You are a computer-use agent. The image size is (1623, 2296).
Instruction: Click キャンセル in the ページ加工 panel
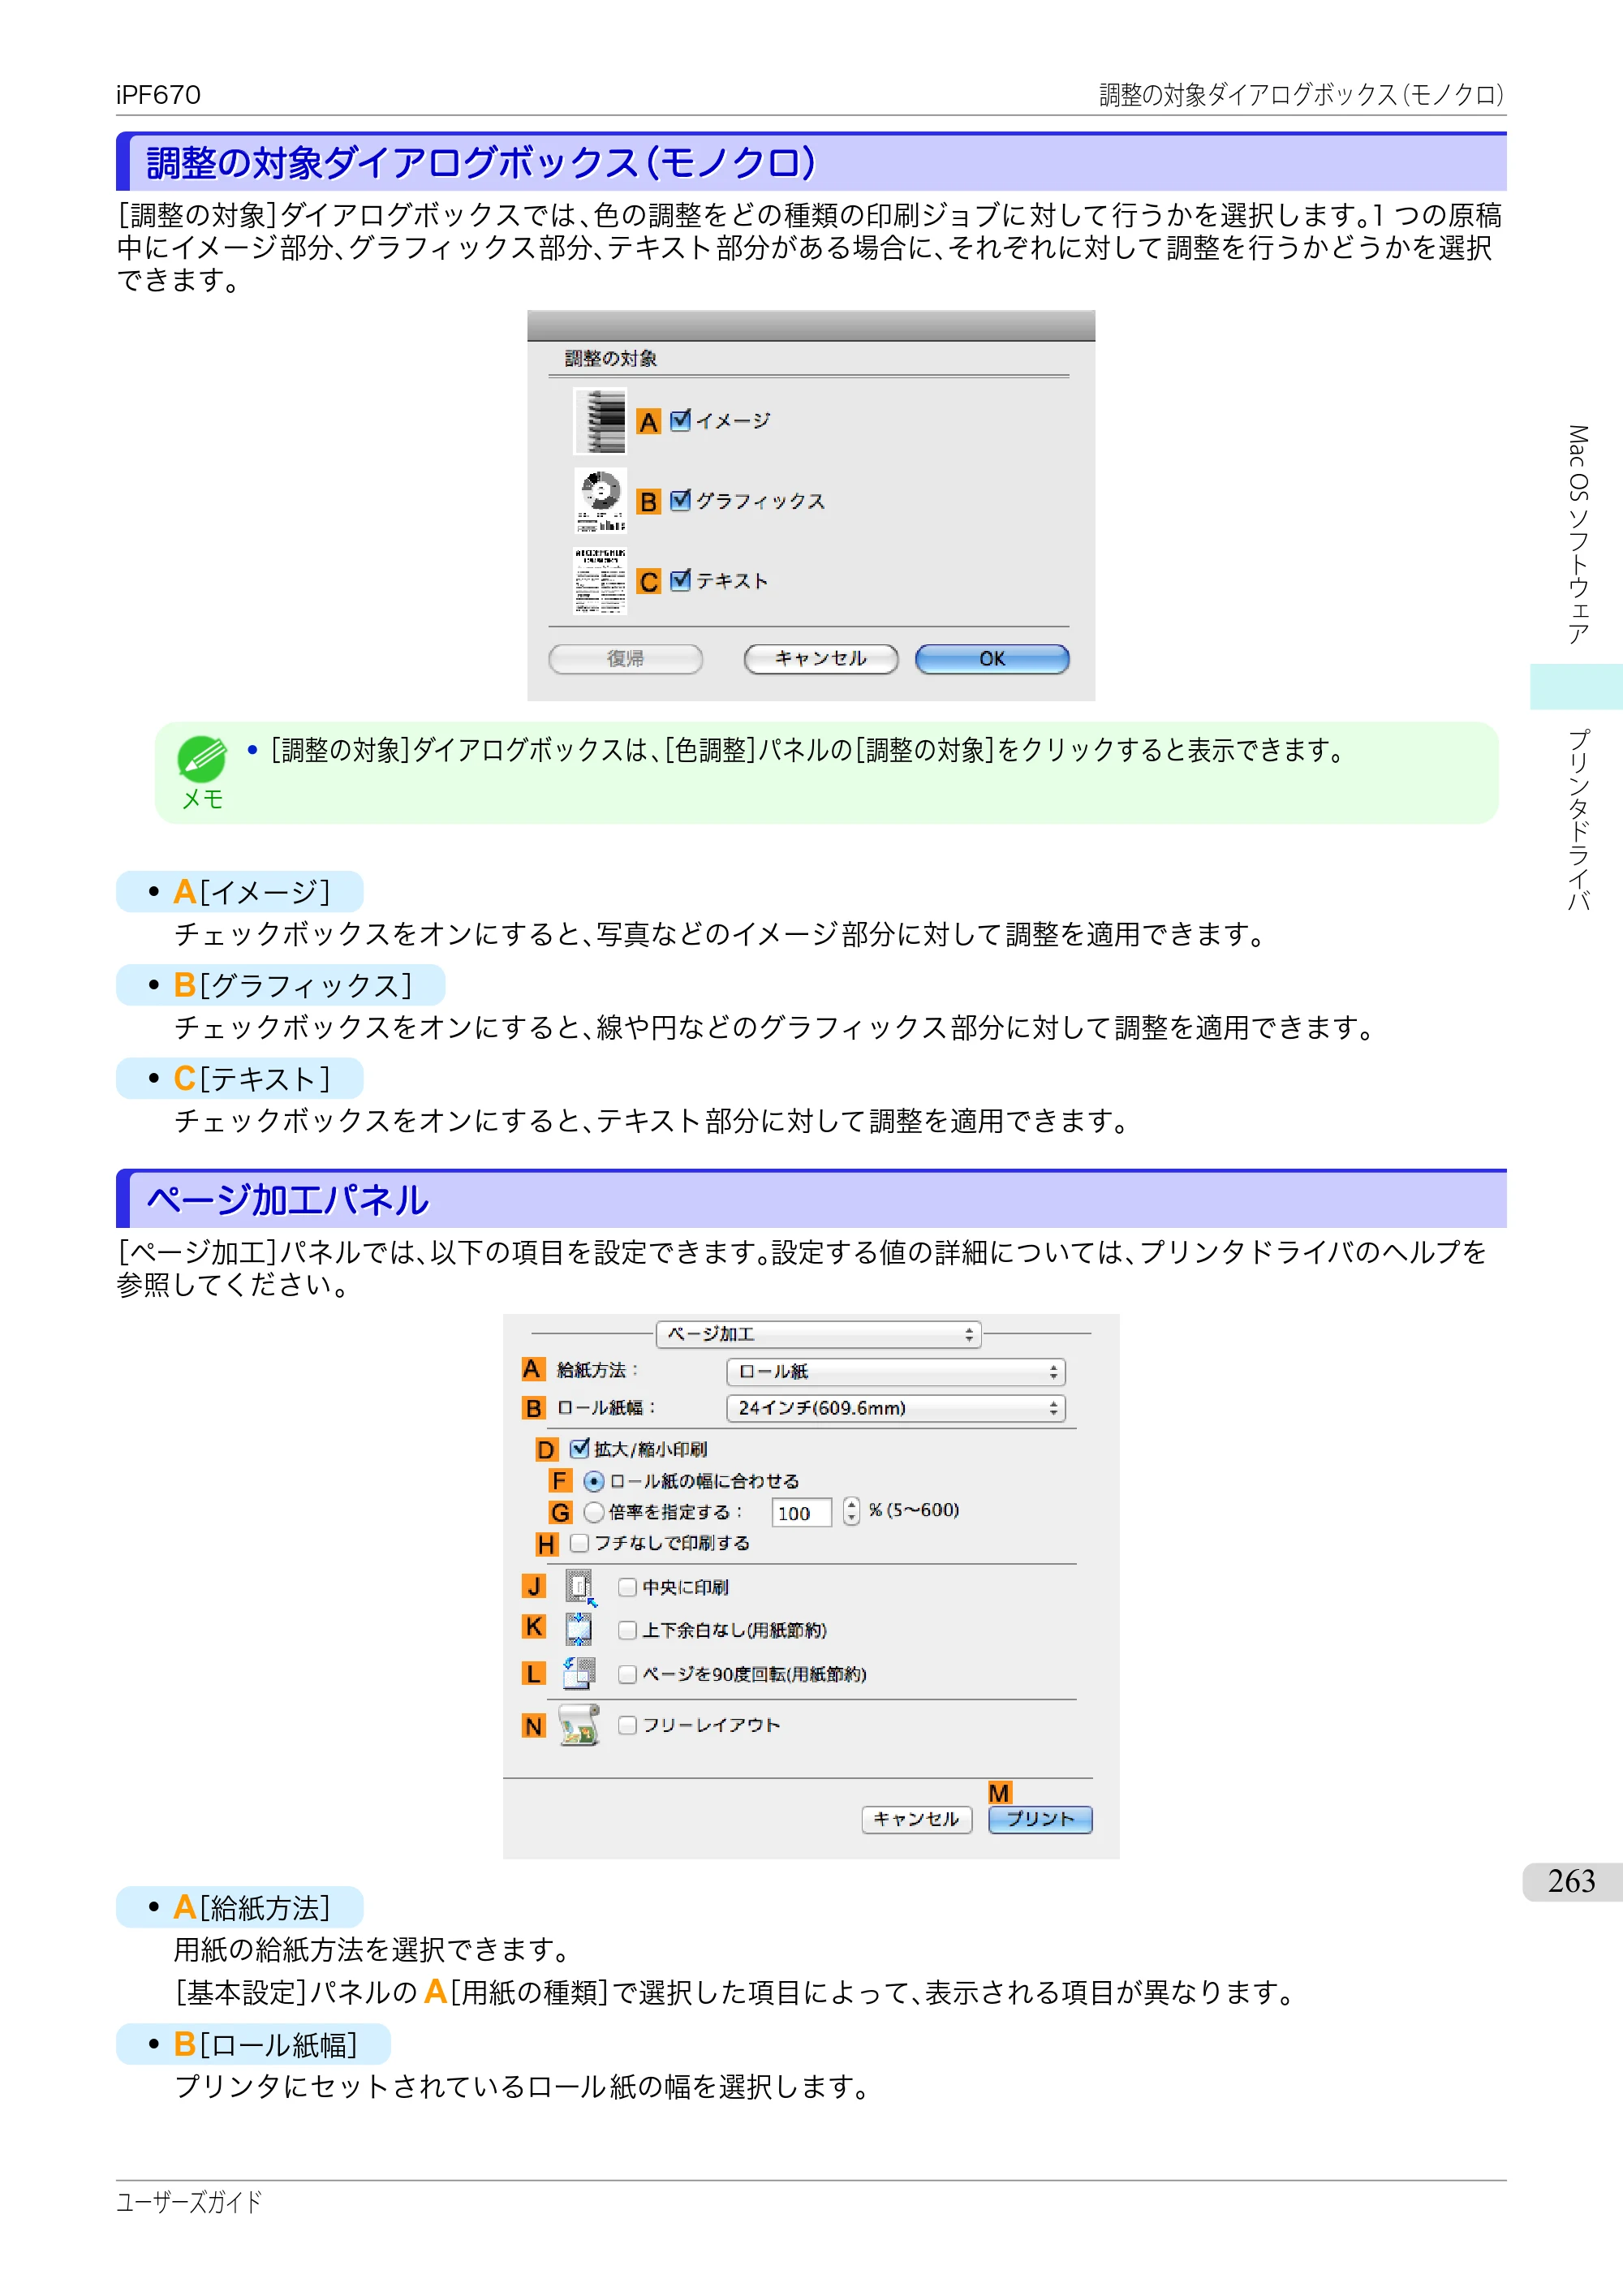[916, 1820]
